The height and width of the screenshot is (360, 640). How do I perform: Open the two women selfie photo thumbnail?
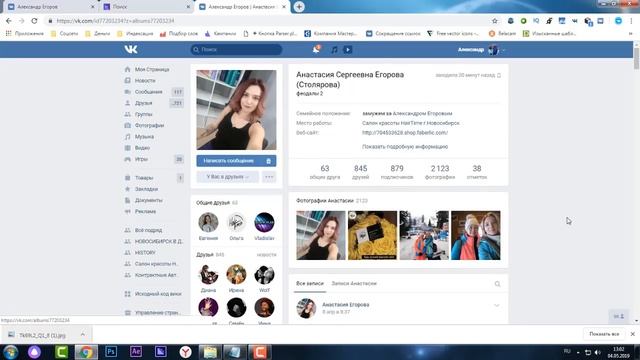point(476,235)
